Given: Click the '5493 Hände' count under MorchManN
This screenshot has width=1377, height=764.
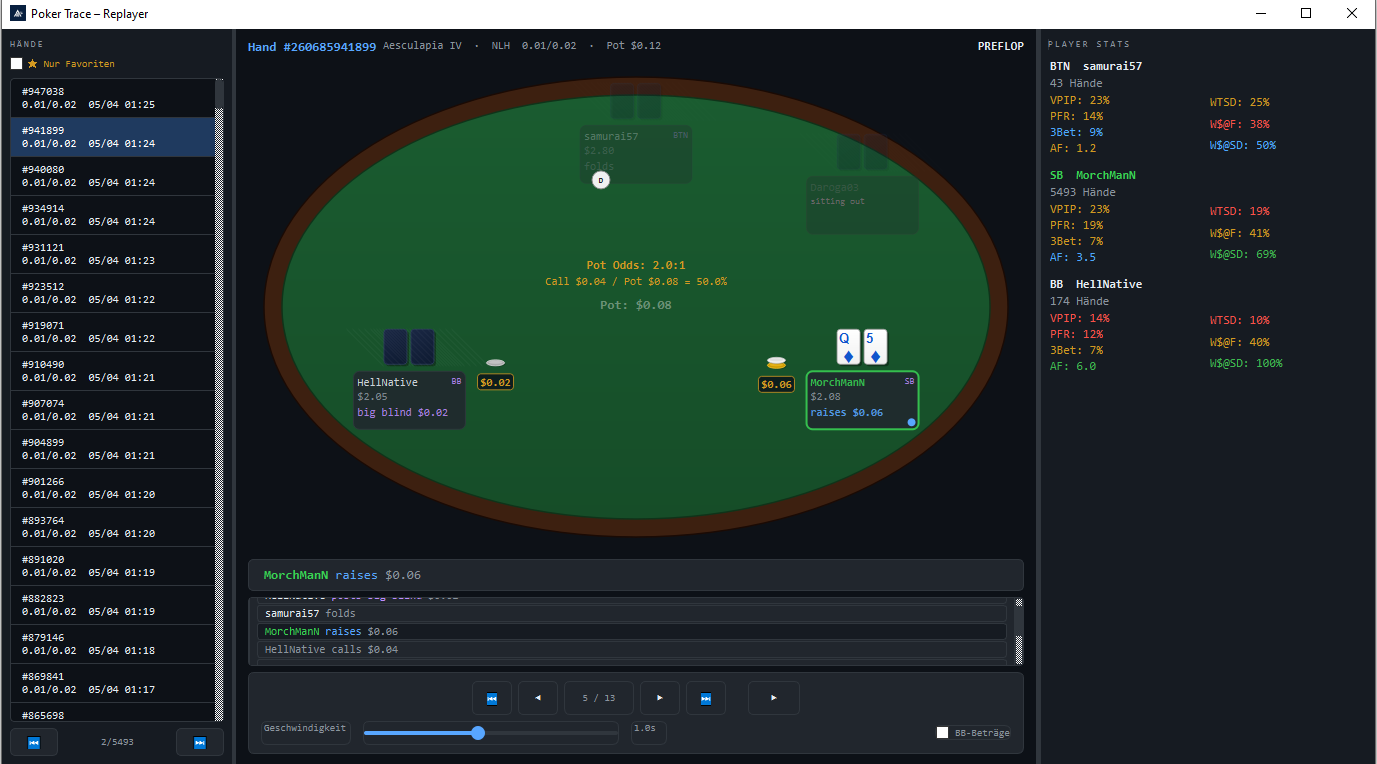Looking at the screenshot, I should pos(1083,192).
